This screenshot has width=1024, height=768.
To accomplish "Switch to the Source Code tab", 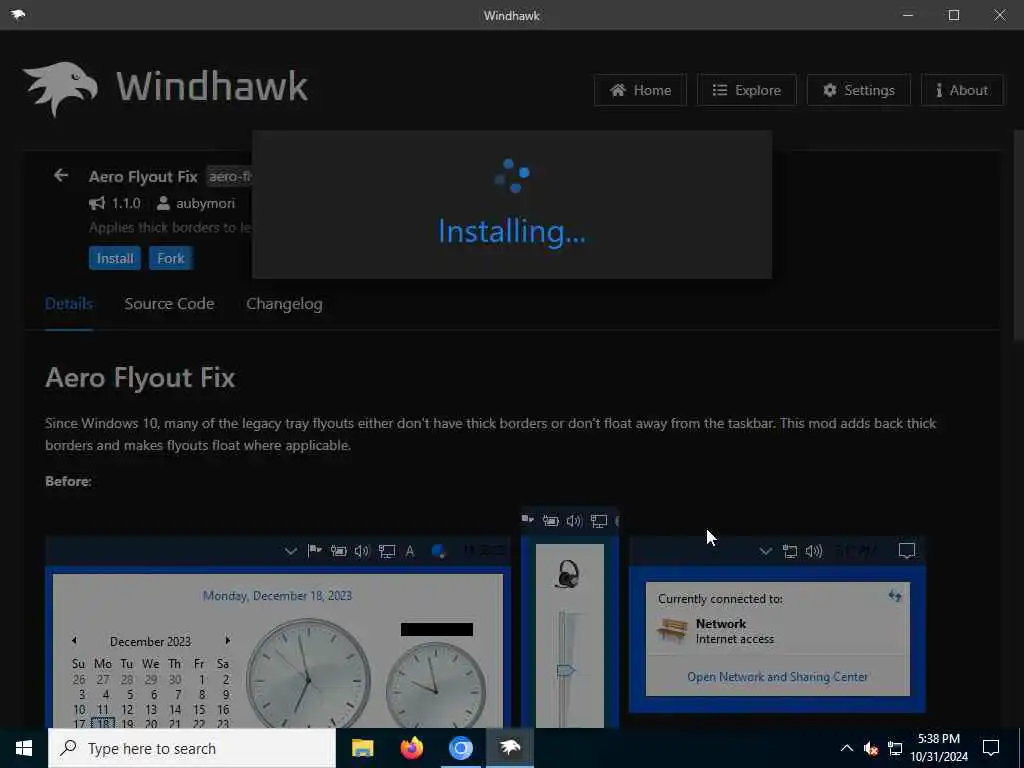I will pyautogui.click(x=169, y=304).
